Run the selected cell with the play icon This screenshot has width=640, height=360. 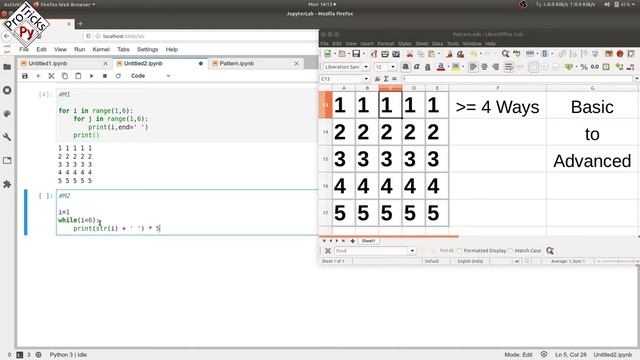pyautogui.click(x=91, y=76)
